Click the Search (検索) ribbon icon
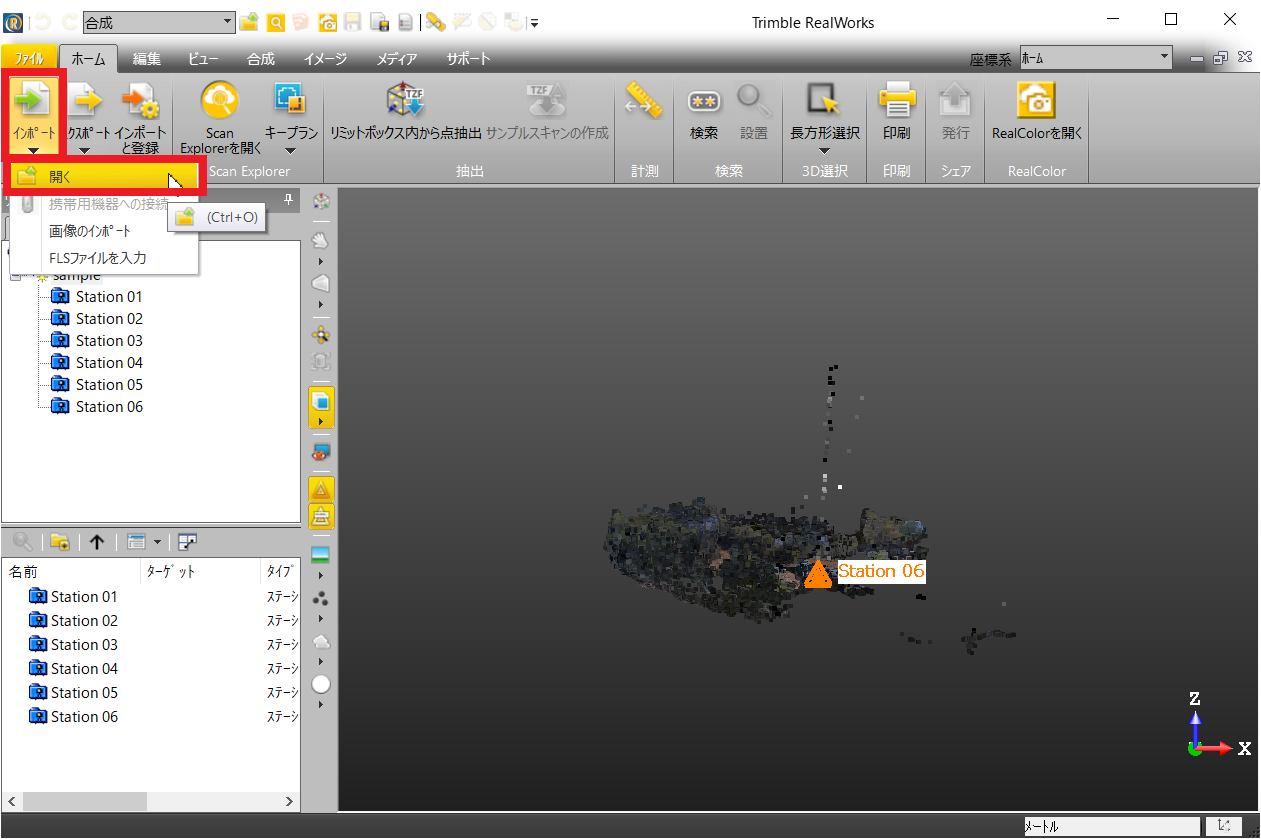 coord(704,100)
